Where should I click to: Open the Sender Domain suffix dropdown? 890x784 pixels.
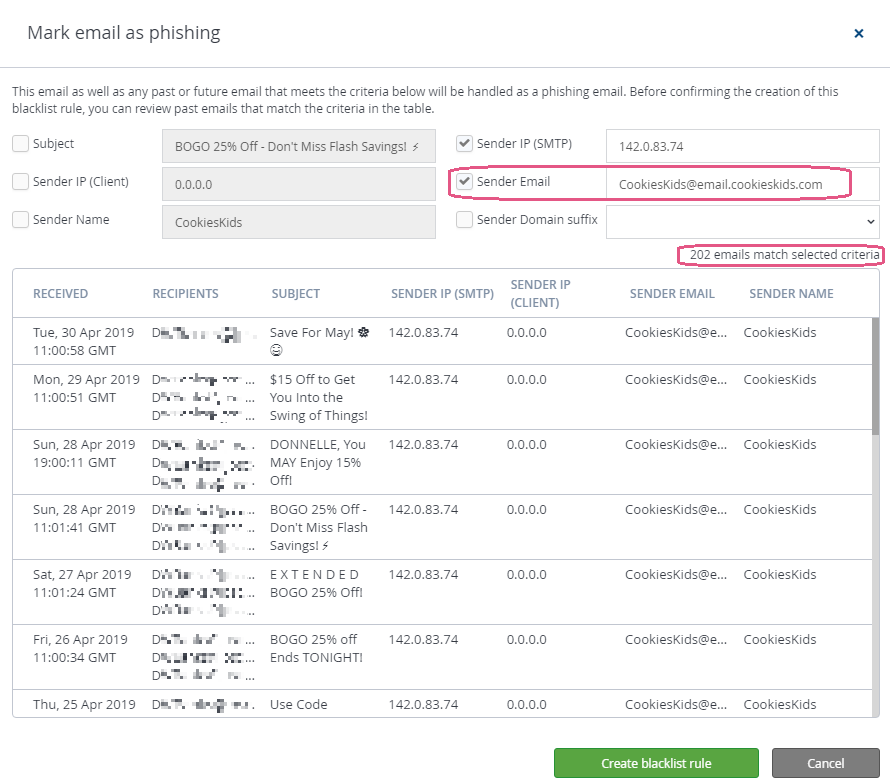[742, 221]
